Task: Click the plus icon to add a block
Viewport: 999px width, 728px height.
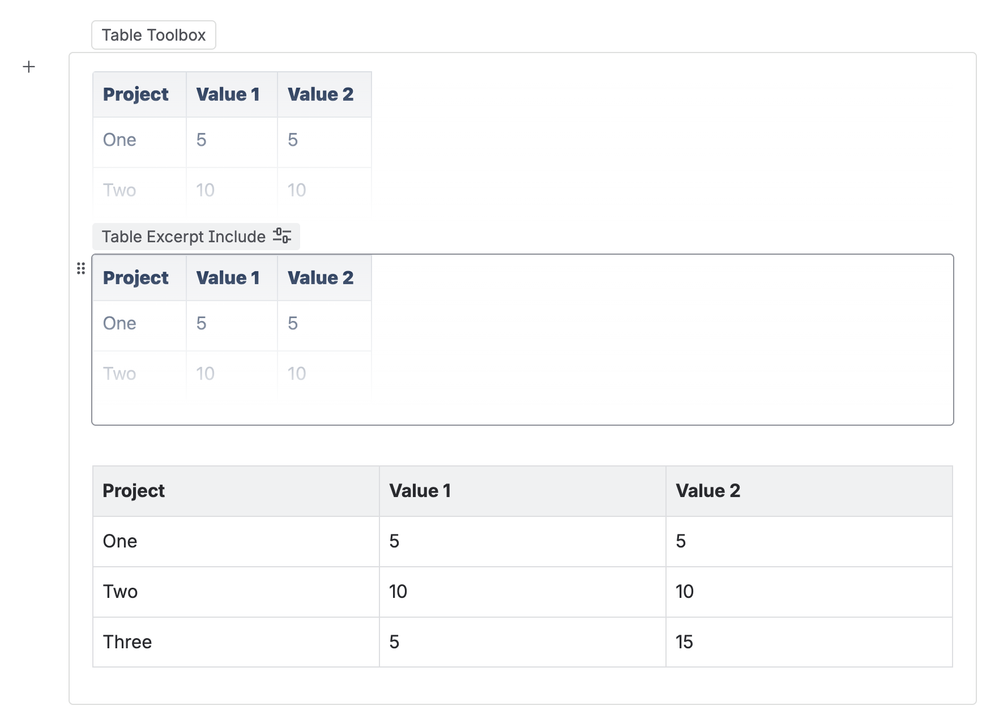Action: point(29,67)
